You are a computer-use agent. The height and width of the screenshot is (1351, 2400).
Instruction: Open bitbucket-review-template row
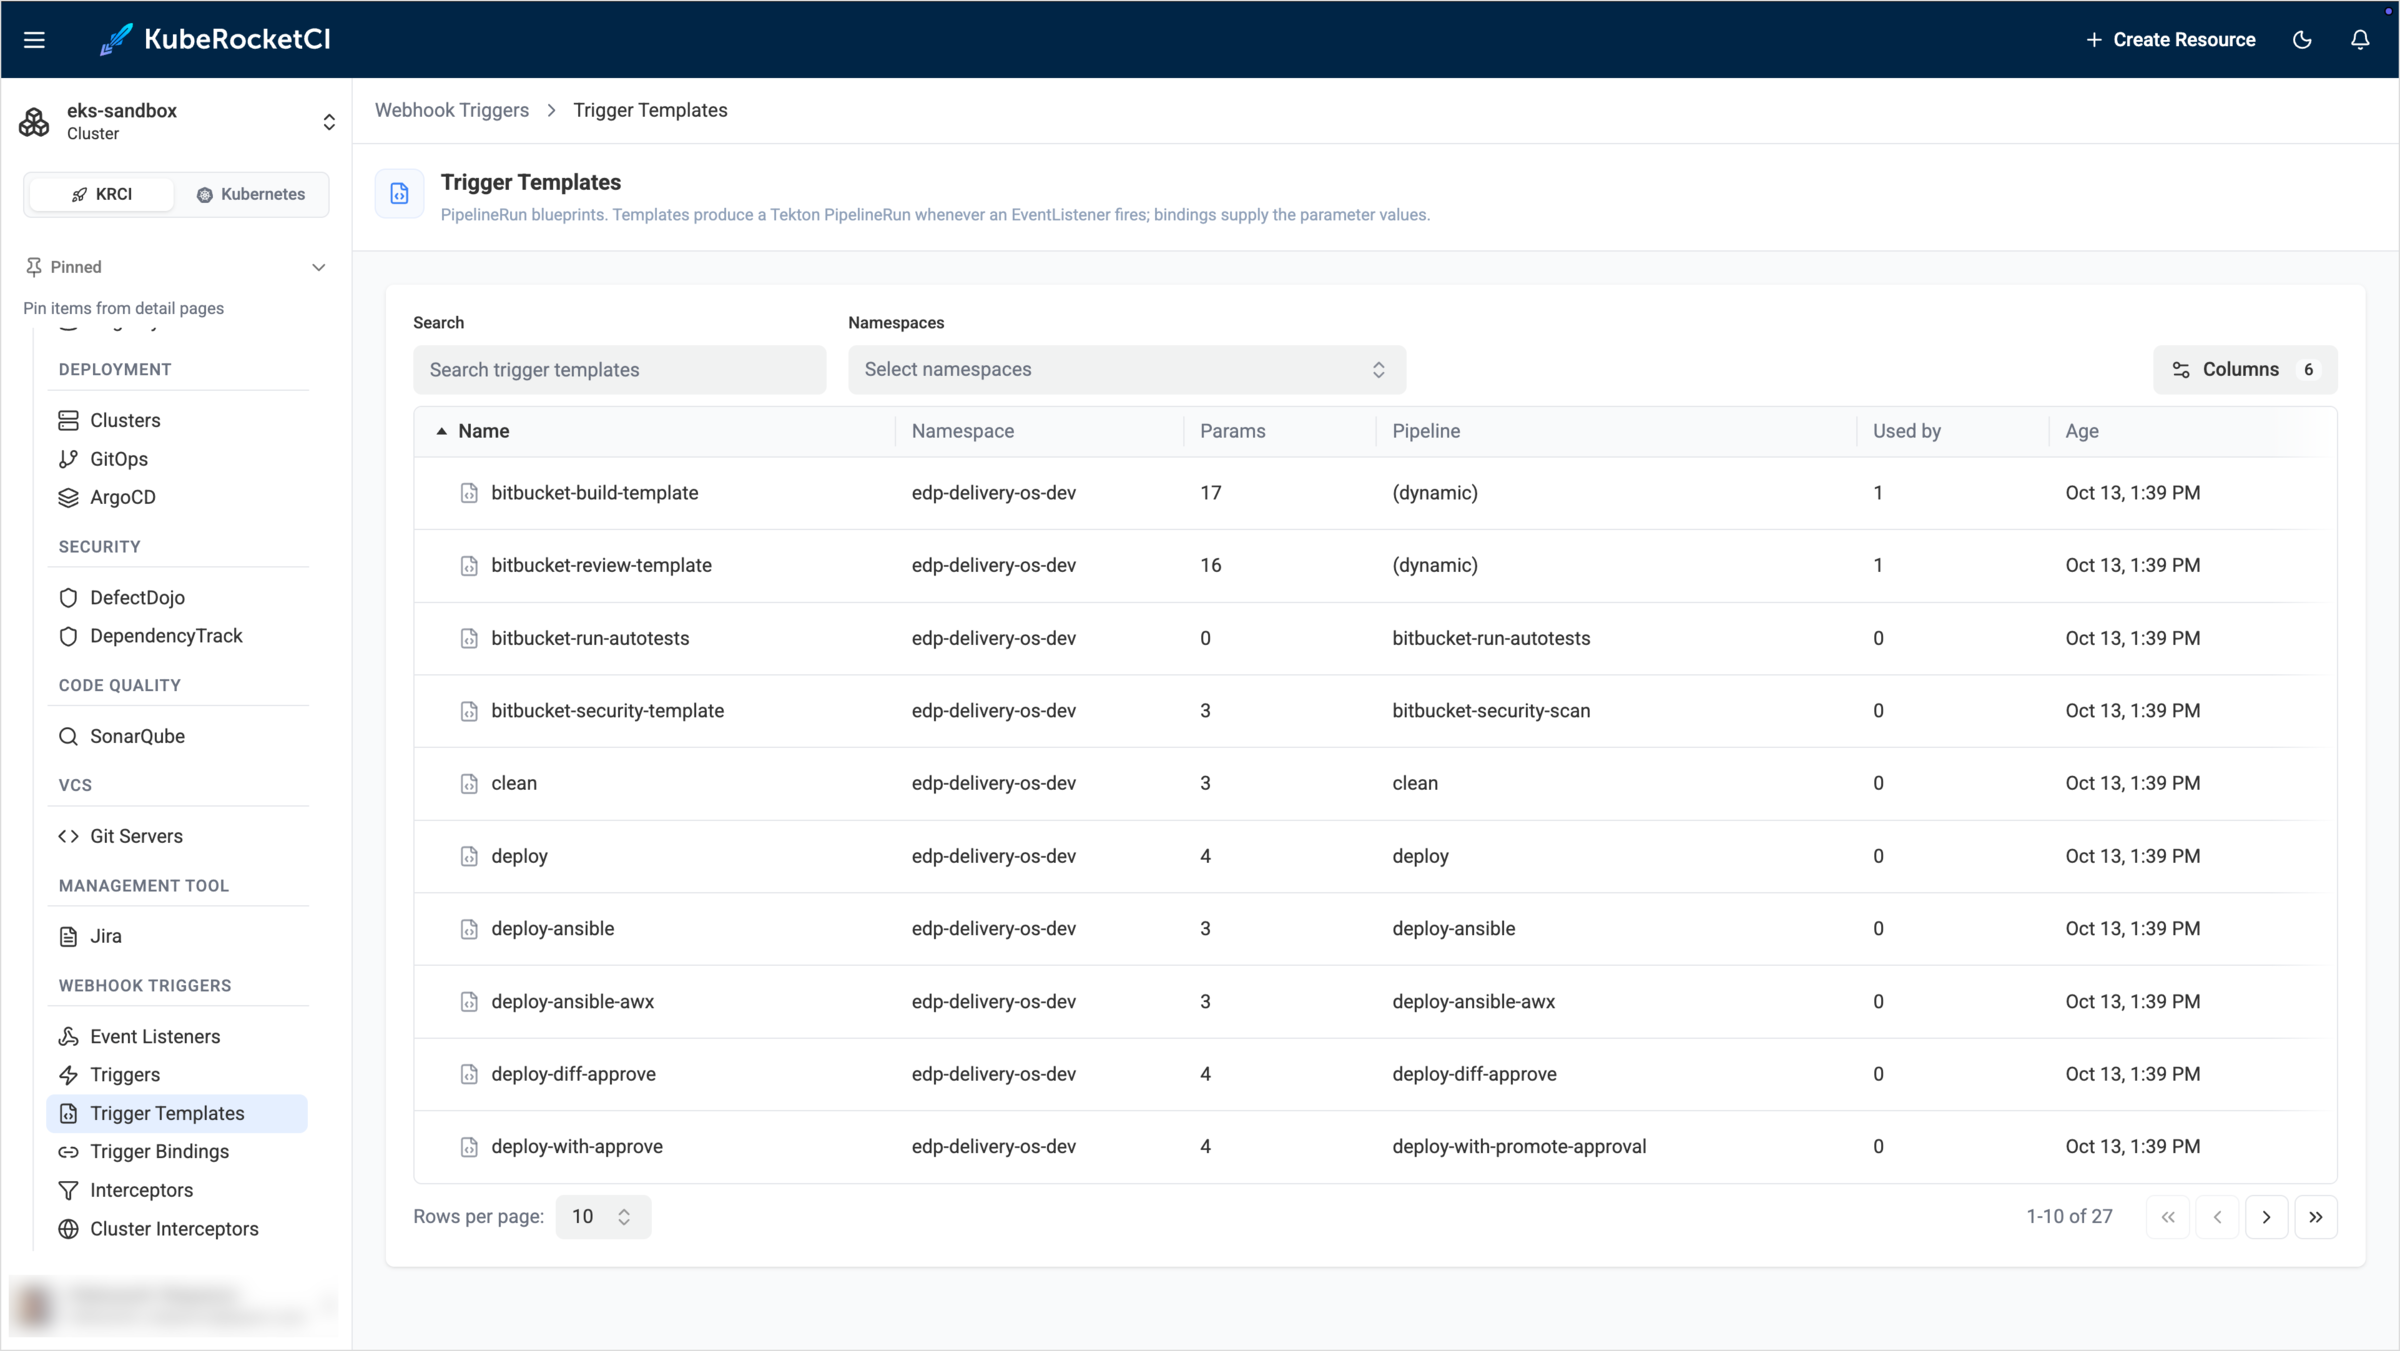(1375, 566)
